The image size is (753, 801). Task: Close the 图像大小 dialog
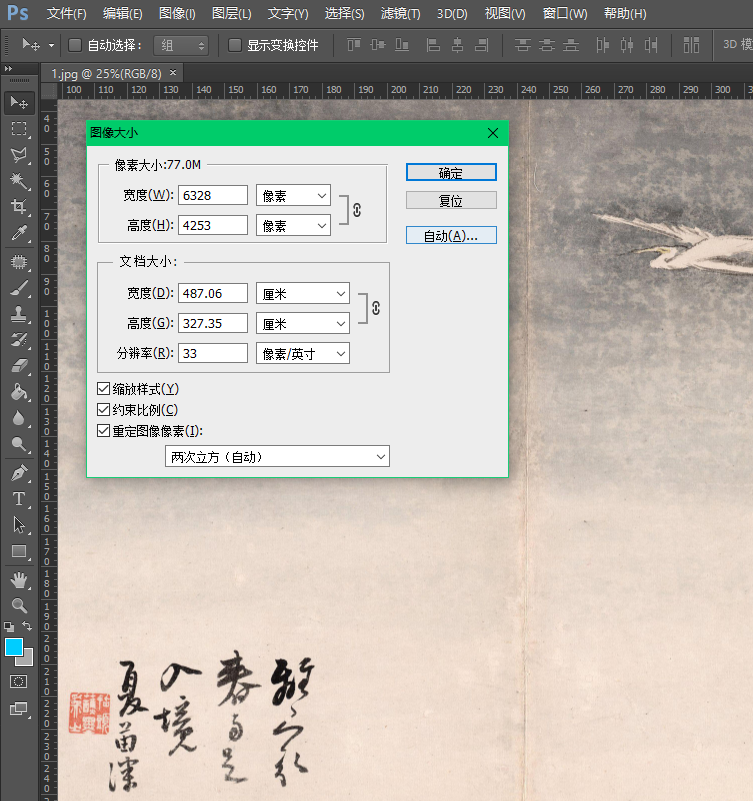pyautogui.click(x=493, y=133)
